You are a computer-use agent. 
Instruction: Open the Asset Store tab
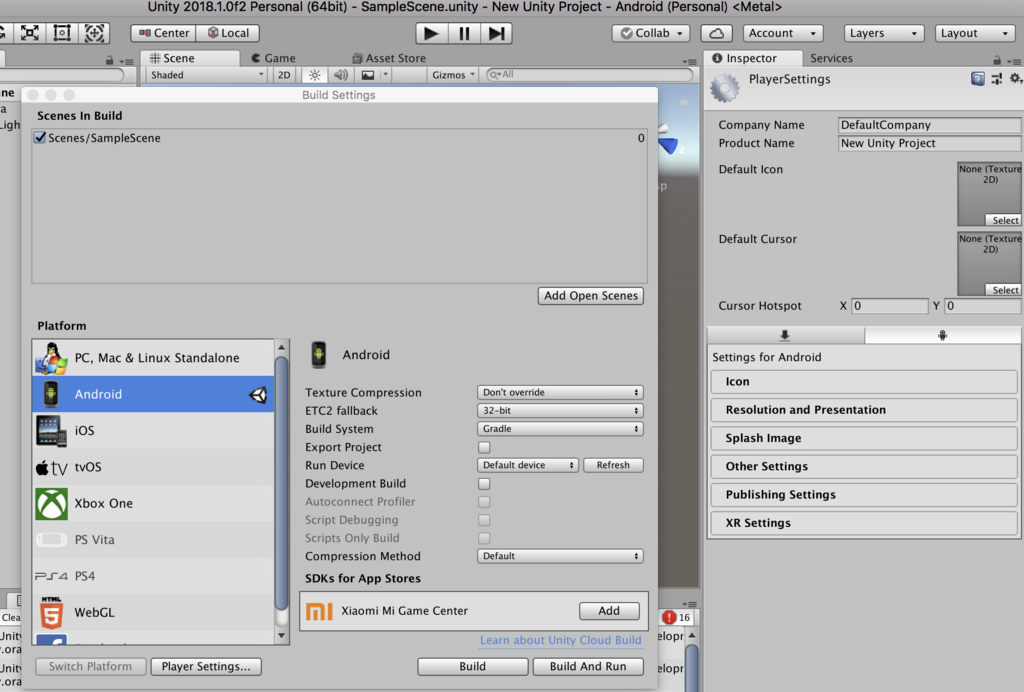coord(389,58)
